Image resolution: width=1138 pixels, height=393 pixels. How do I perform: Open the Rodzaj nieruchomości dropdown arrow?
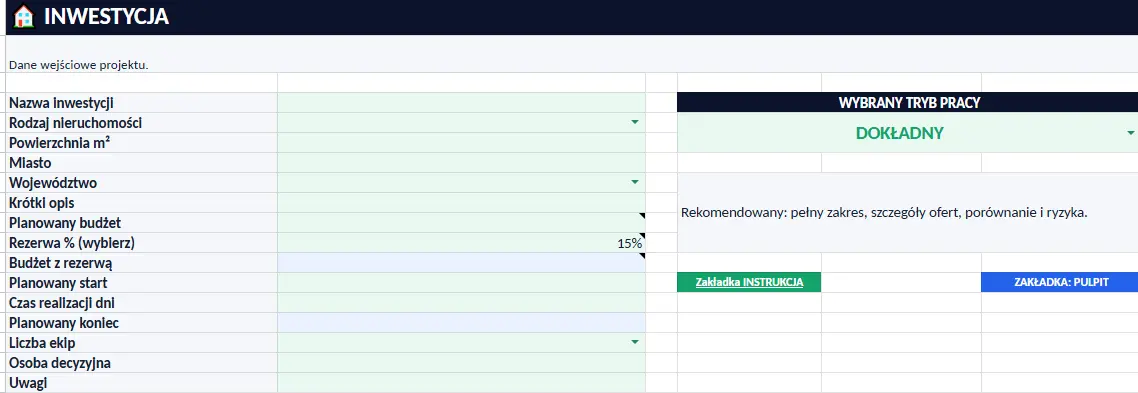click(635, 123)
